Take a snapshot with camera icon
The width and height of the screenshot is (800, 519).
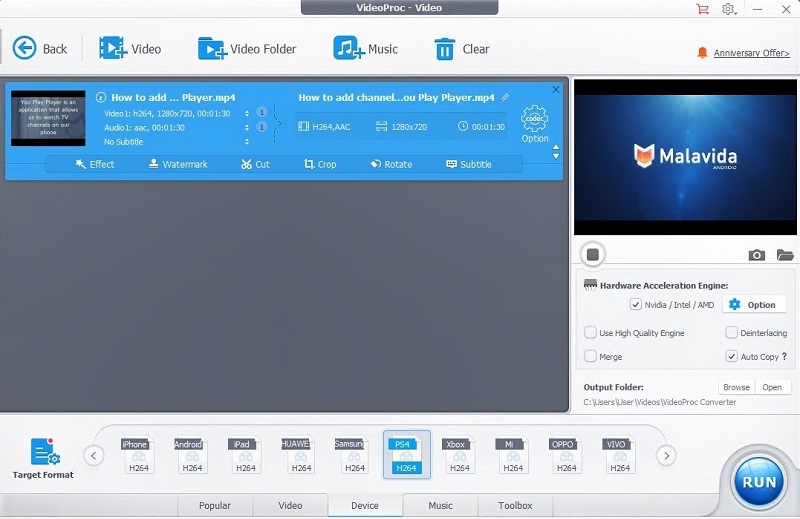coord(757,255)
